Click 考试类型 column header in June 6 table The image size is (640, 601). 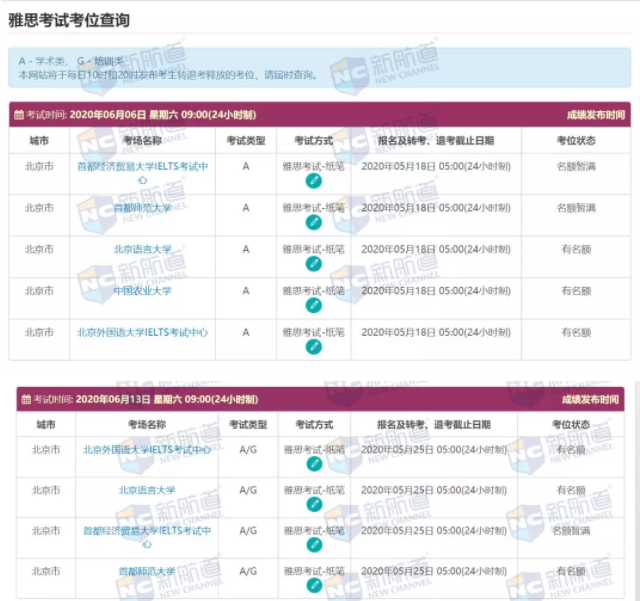pyautogui.click(x=246, y=141)
